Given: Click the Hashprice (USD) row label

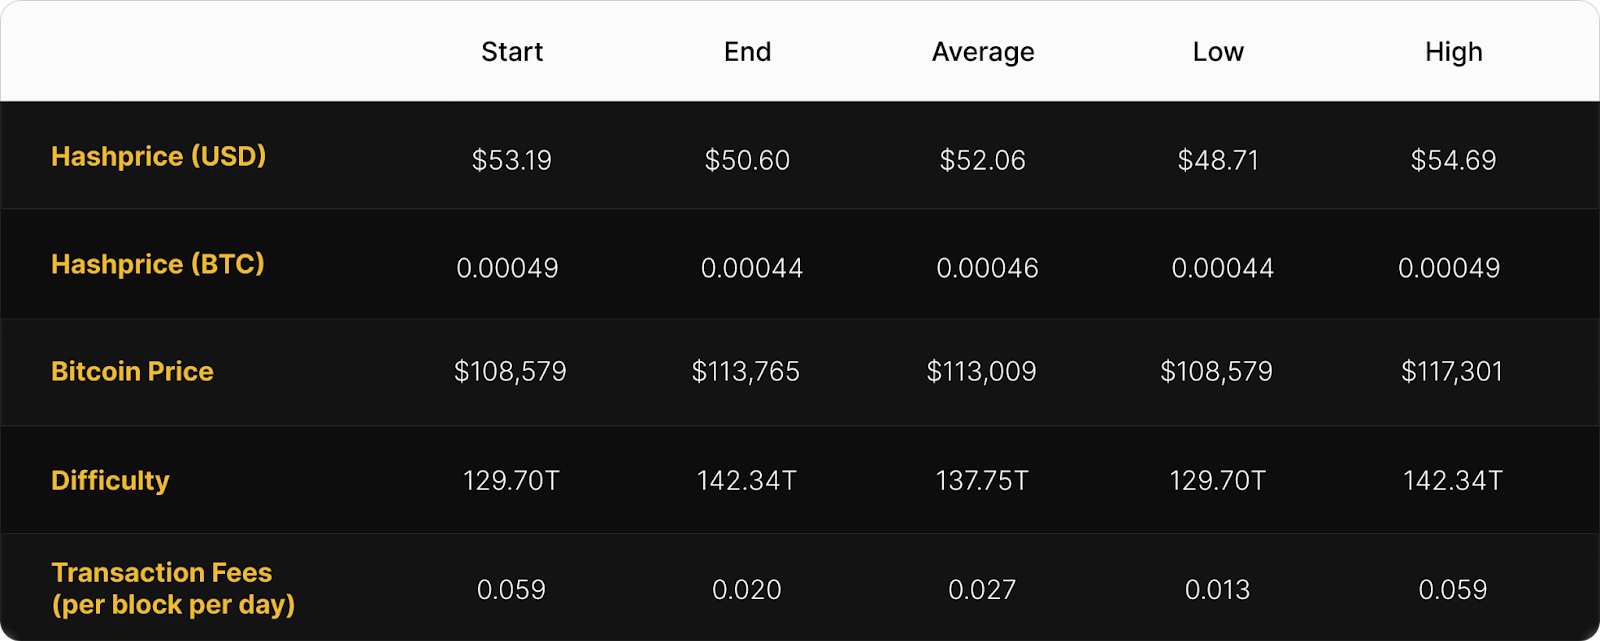Looking at the screenshot, I should point(158,157).
